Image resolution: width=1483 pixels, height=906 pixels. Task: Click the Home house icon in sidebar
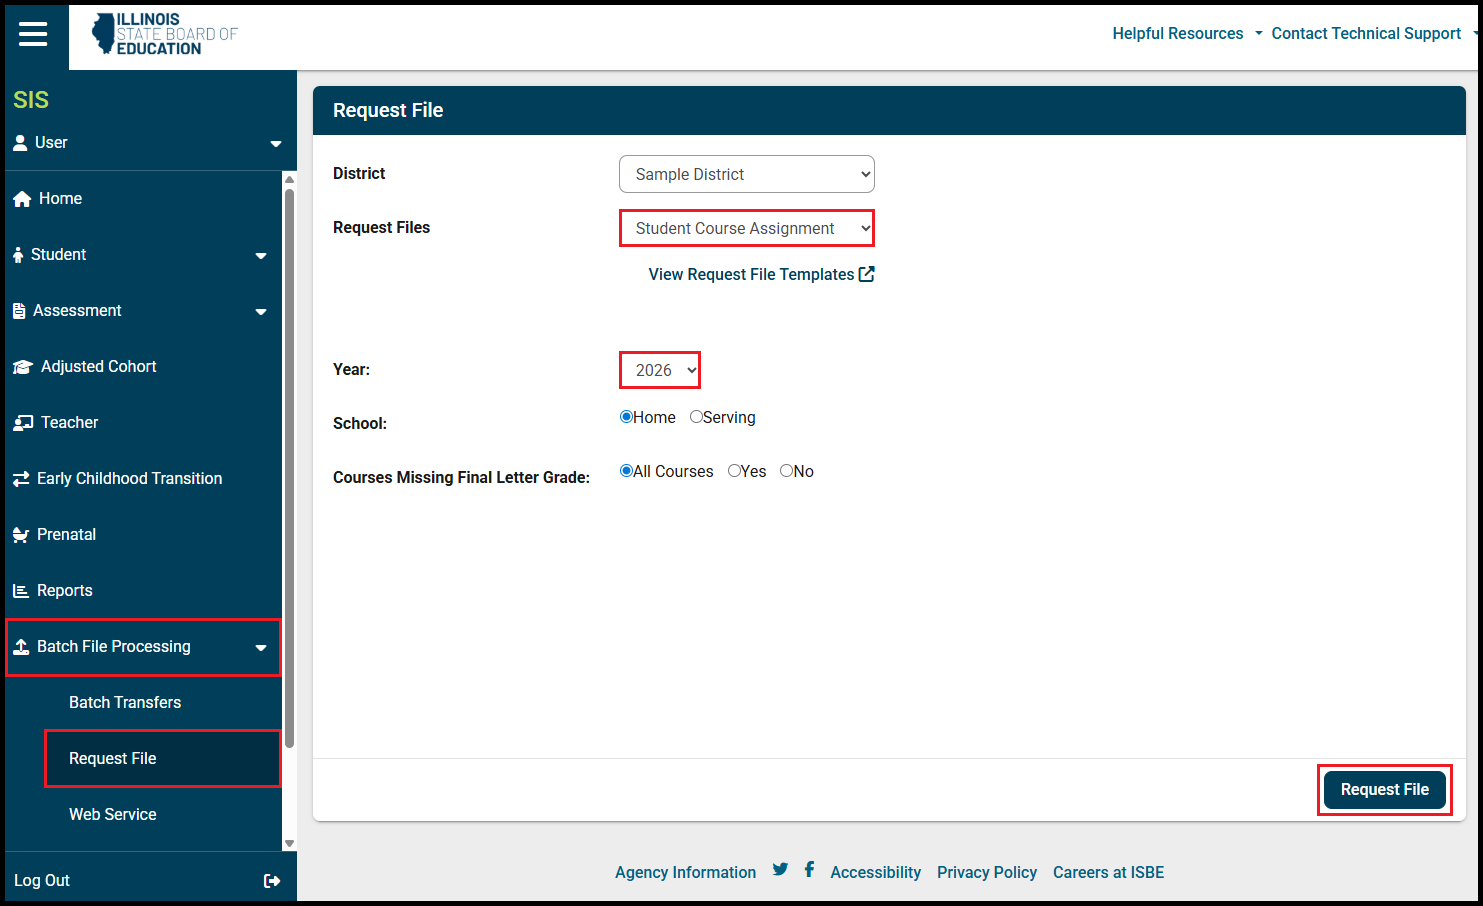(x=22, y=199)
